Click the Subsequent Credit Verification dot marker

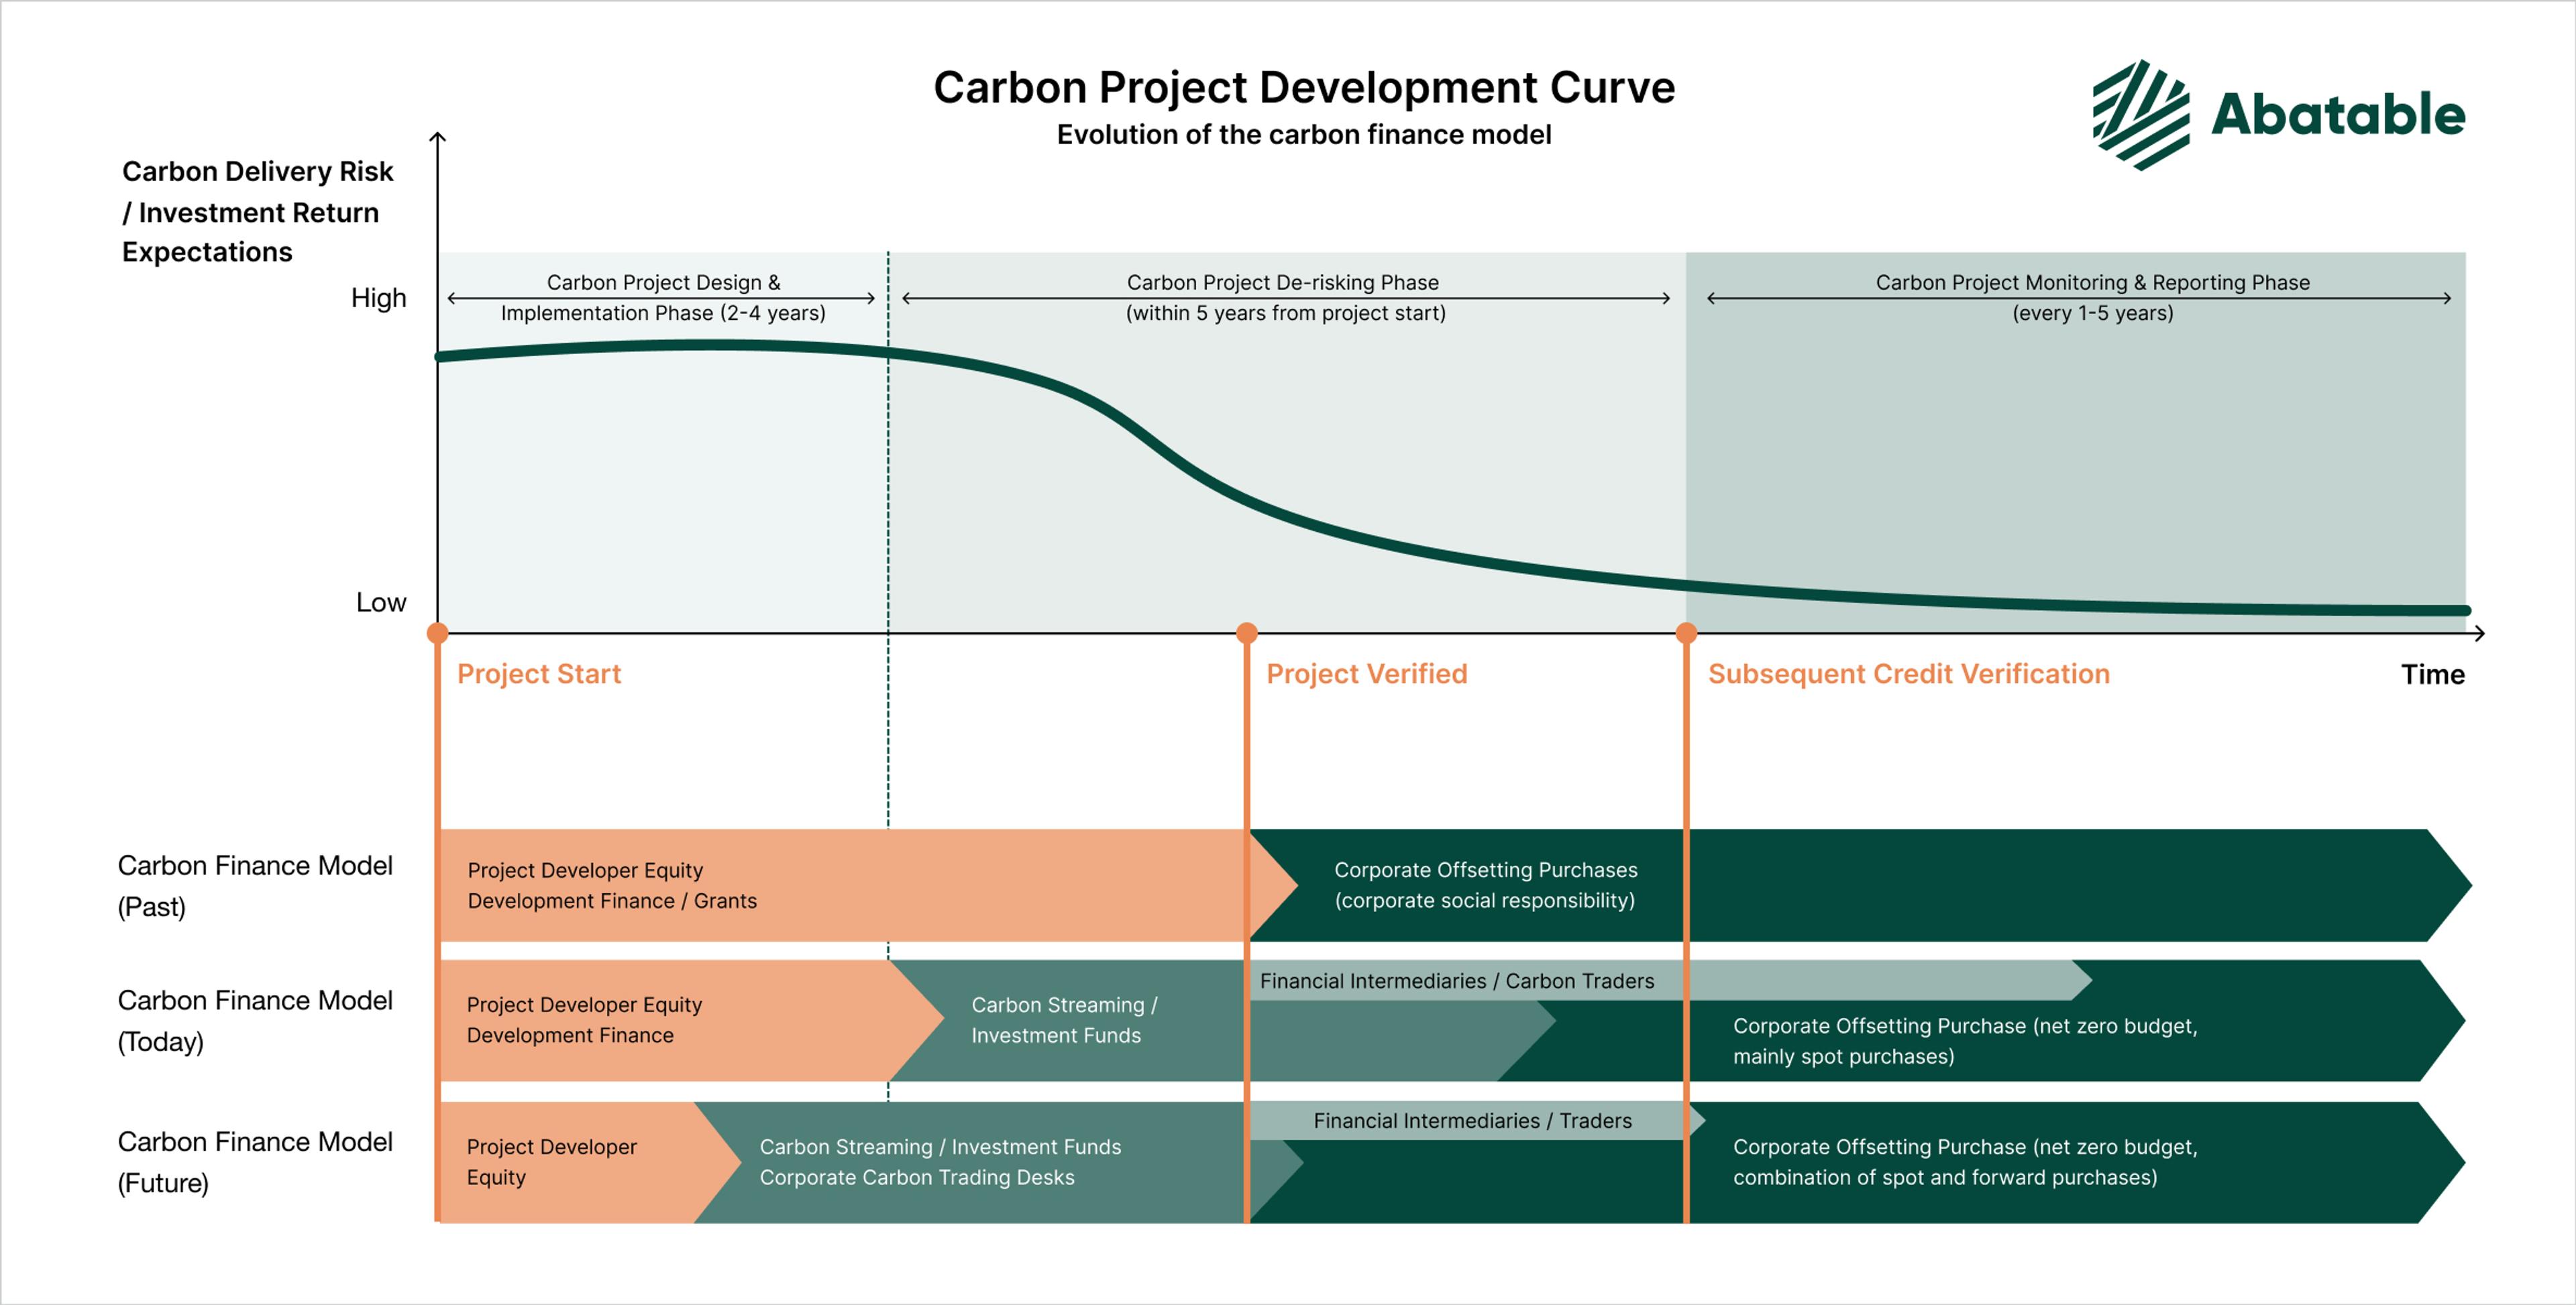click(1686, 633)
